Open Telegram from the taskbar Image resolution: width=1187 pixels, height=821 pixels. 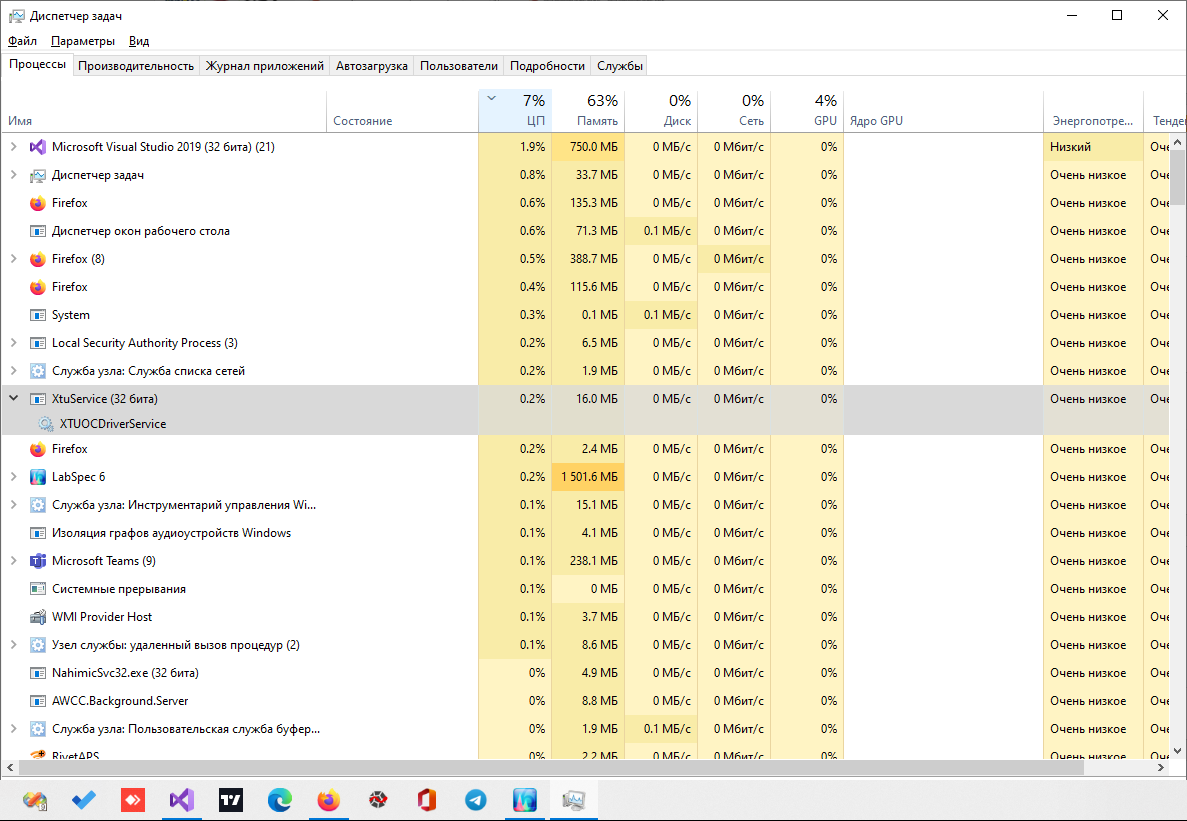pyautogui.click(x=476, y=800)
